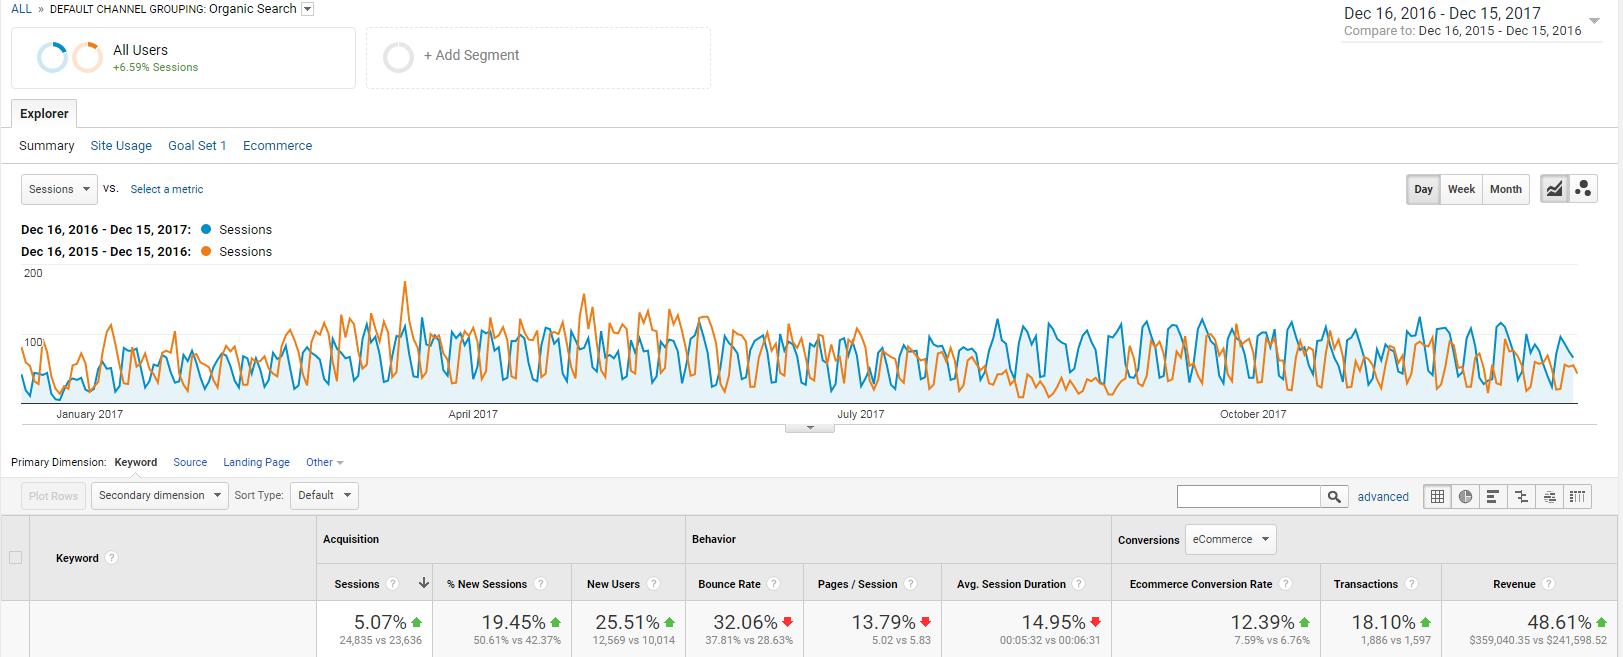Screen dimensions: 1623x657
Task: Click the search magnifier icon in table filter
Action: click(1334, 496)
